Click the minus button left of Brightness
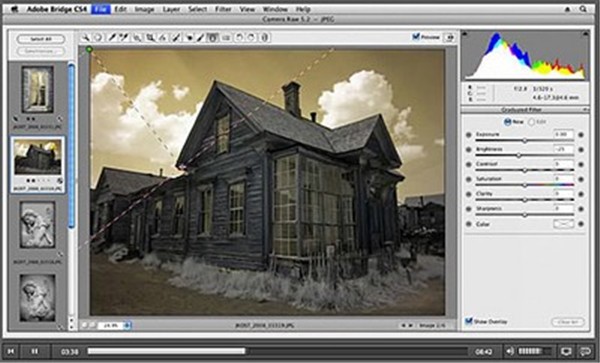This screenshot has height=363, width=600. pos(469,150)
